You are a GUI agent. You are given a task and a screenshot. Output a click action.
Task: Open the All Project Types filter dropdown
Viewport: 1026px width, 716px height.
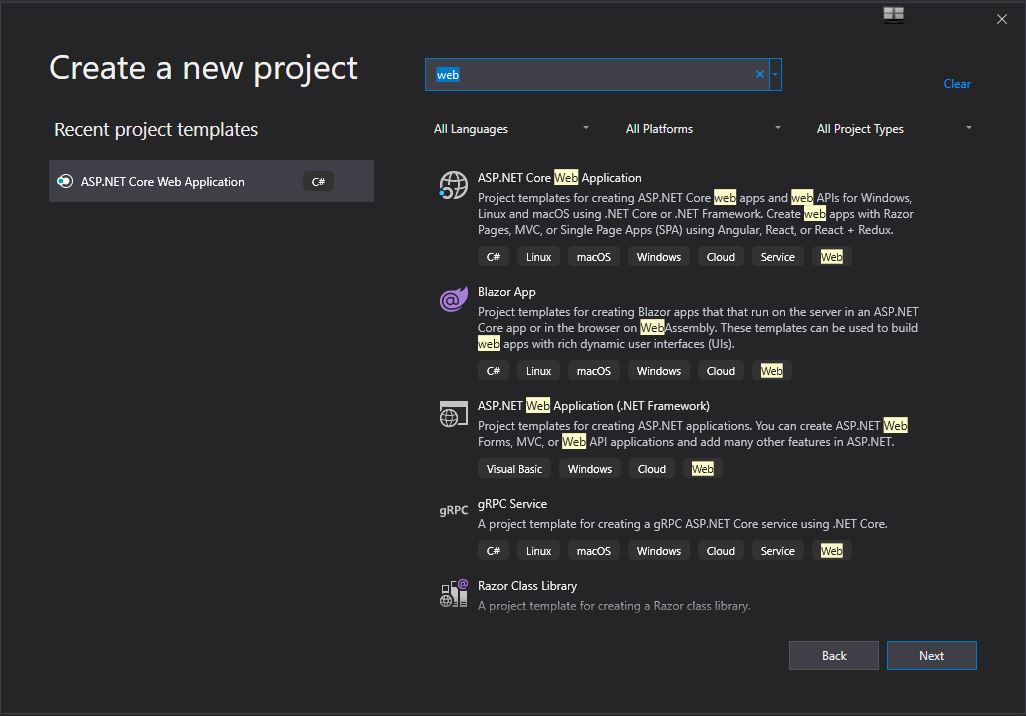coord(894,129)
